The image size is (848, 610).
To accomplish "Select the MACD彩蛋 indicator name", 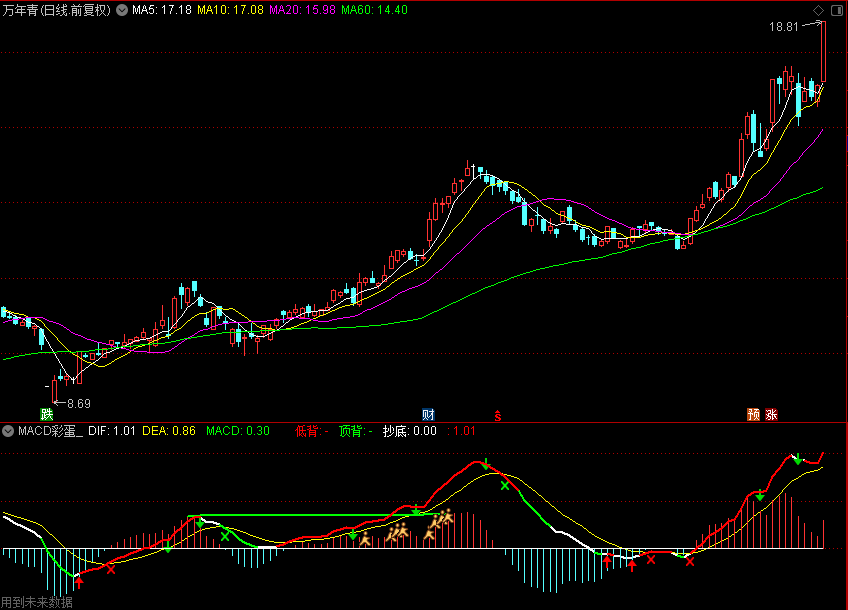I will [50, 431].
